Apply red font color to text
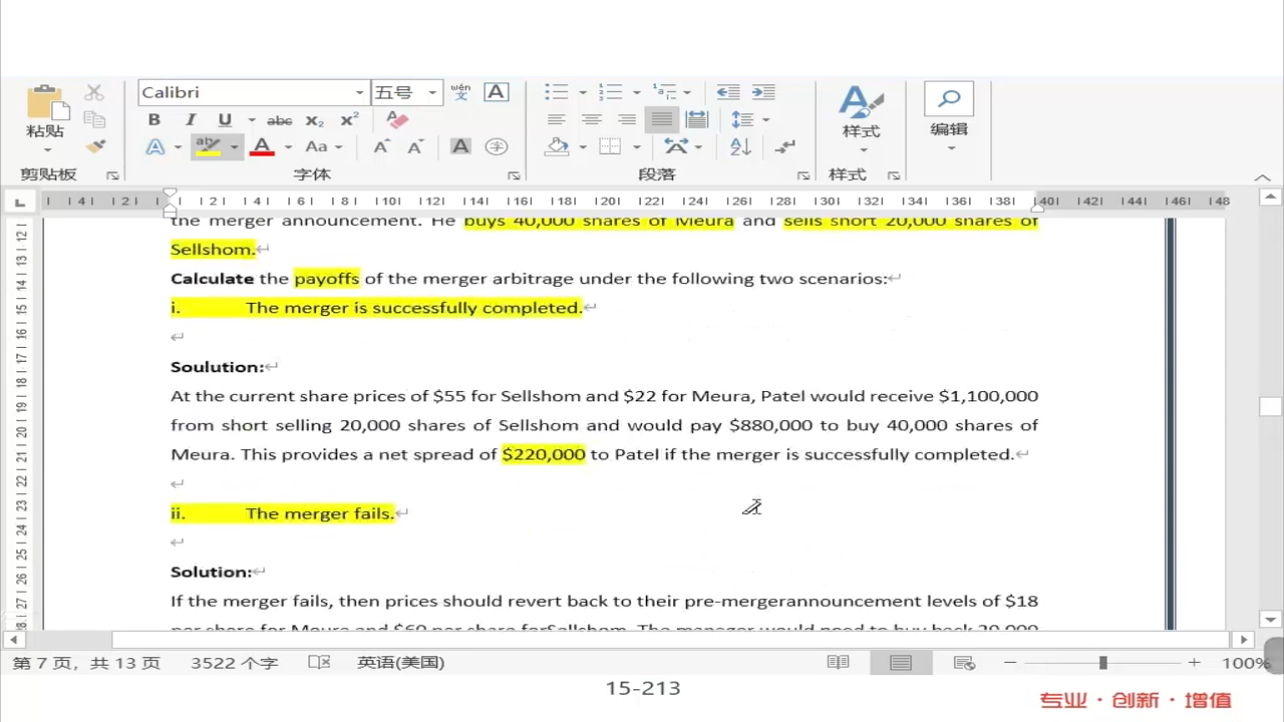The width and height of the screenshot is (1284, 722). [x=262, y=147]
